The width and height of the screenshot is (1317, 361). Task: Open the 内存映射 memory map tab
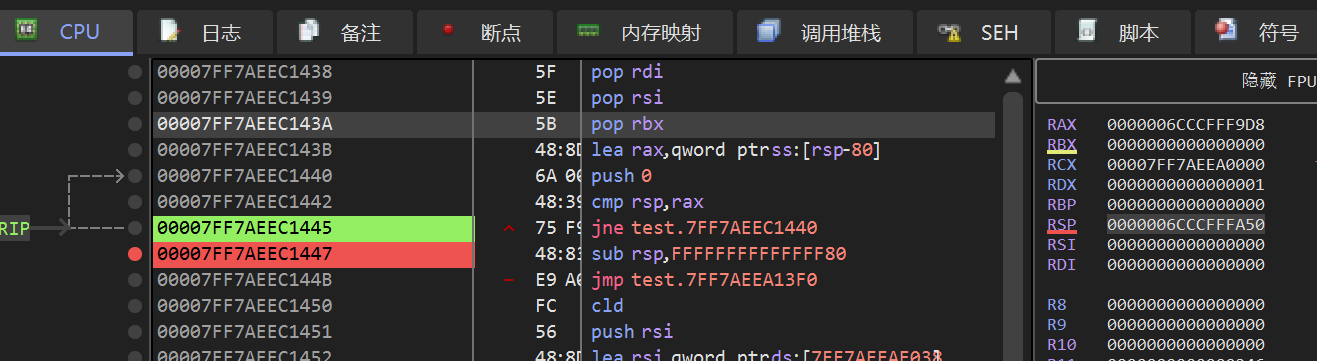click(645, 32)
